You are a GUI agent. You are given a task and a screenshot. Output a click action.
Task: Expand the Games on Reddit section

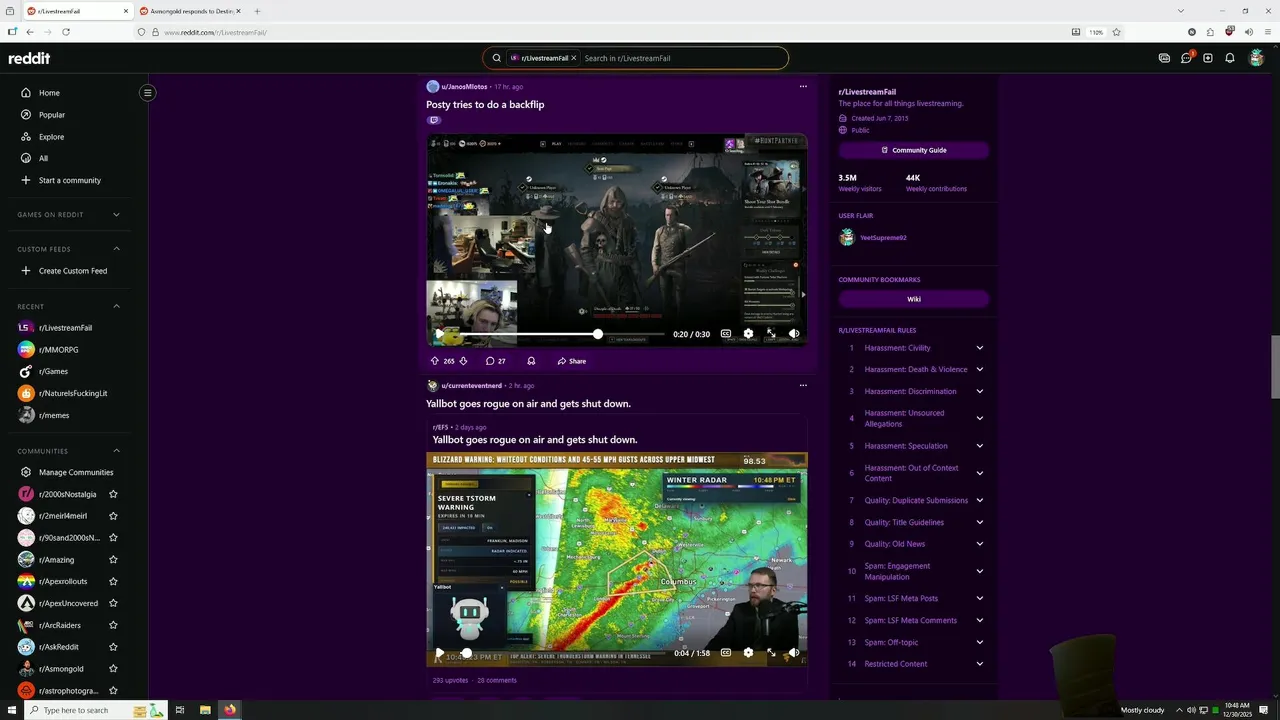click(x=116, y=215)
